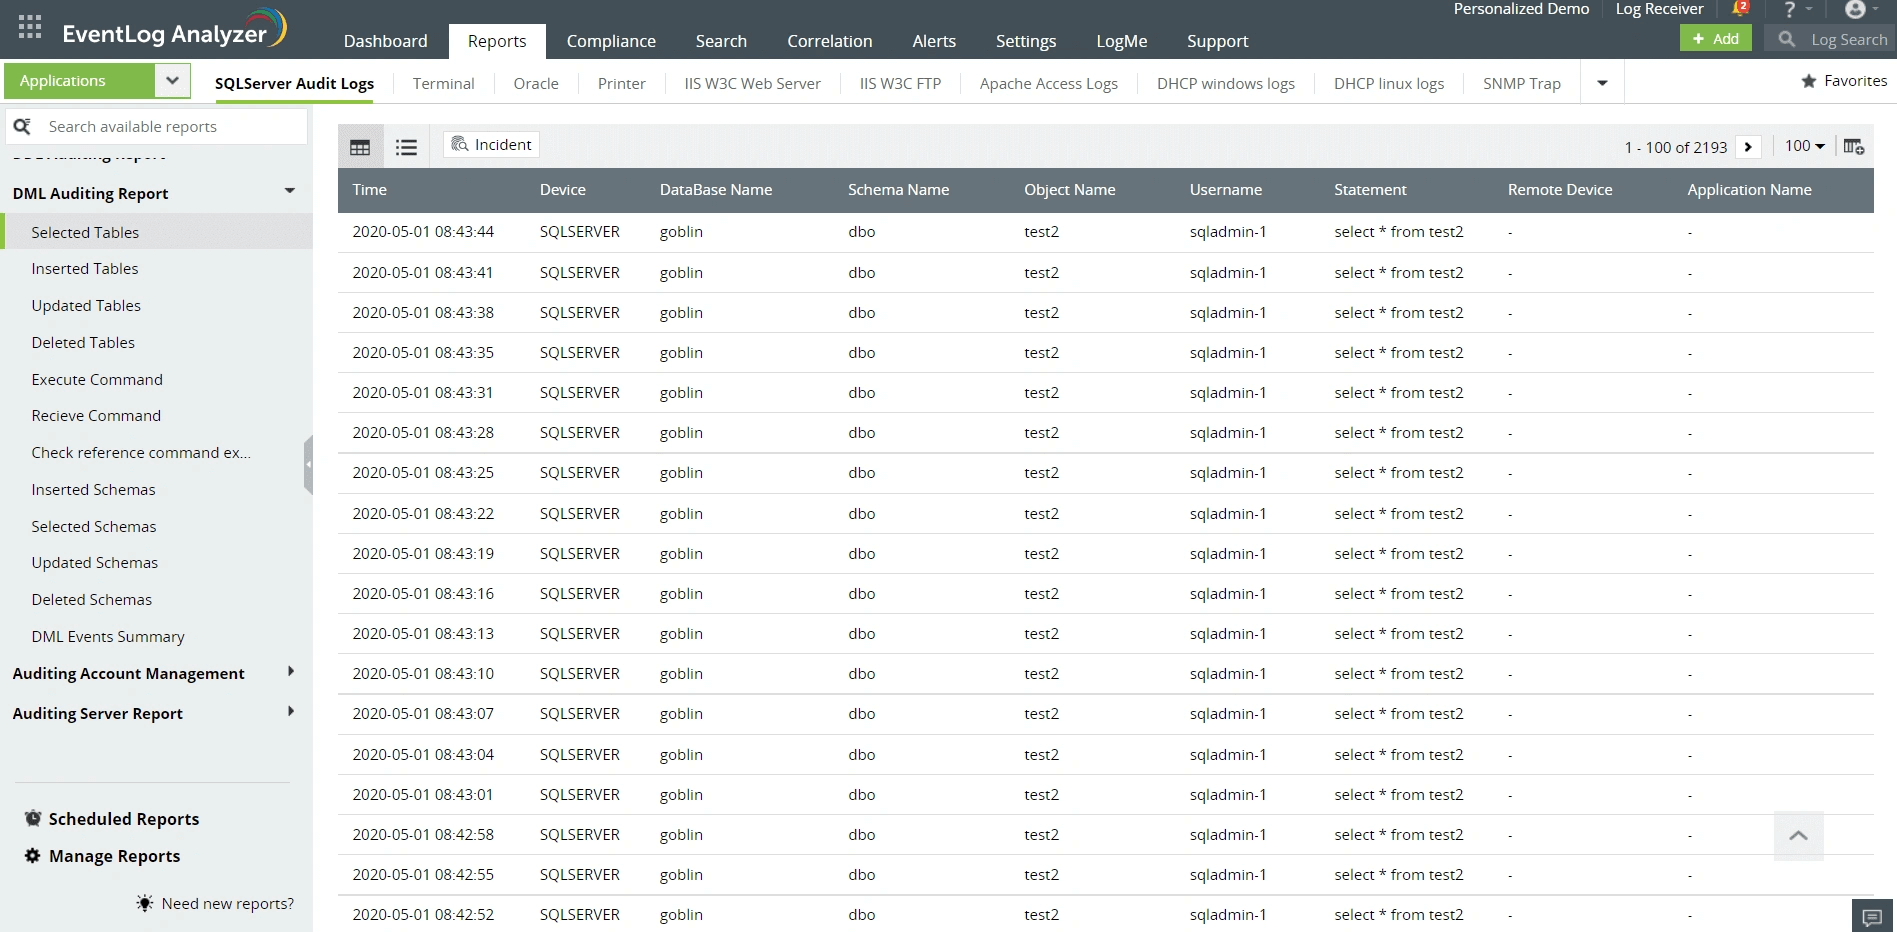This screenshot has width=1897, height=932.
Task: Expand Auditing Account Management section
Action: (291, 672)
